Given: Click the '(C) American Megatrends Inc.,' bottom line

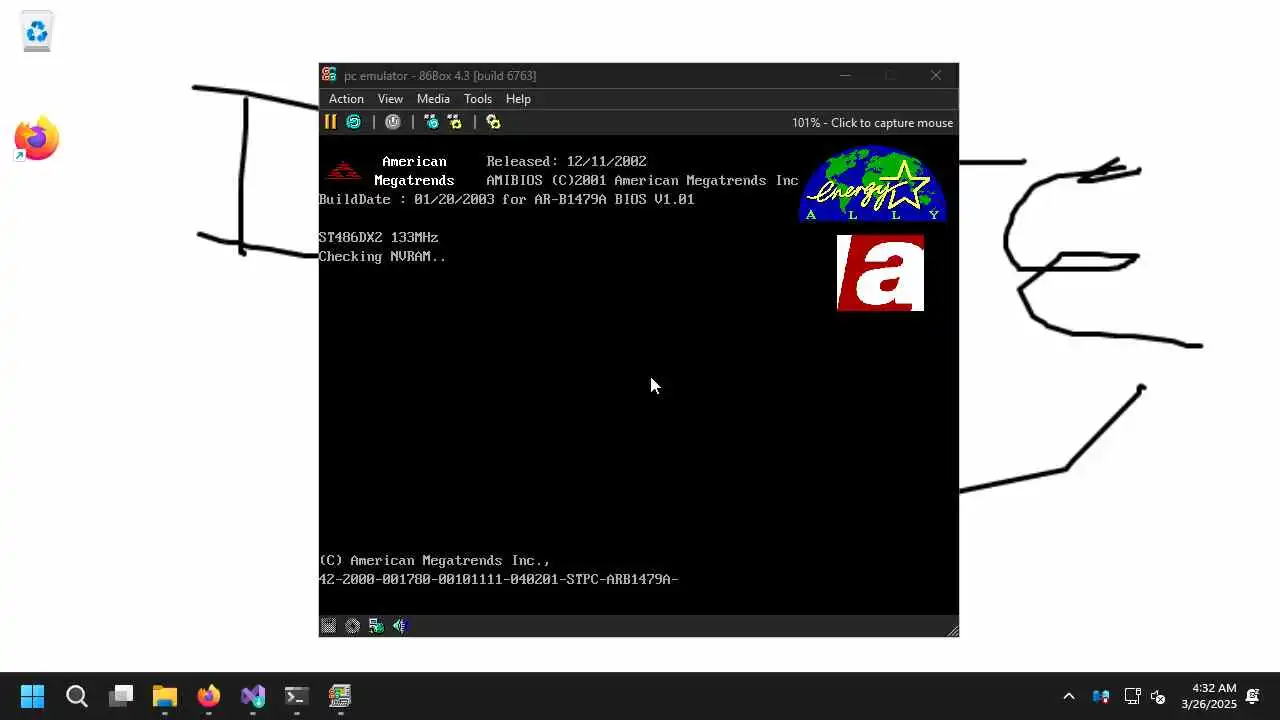Looking at the screenshot, I should (434, 561).
